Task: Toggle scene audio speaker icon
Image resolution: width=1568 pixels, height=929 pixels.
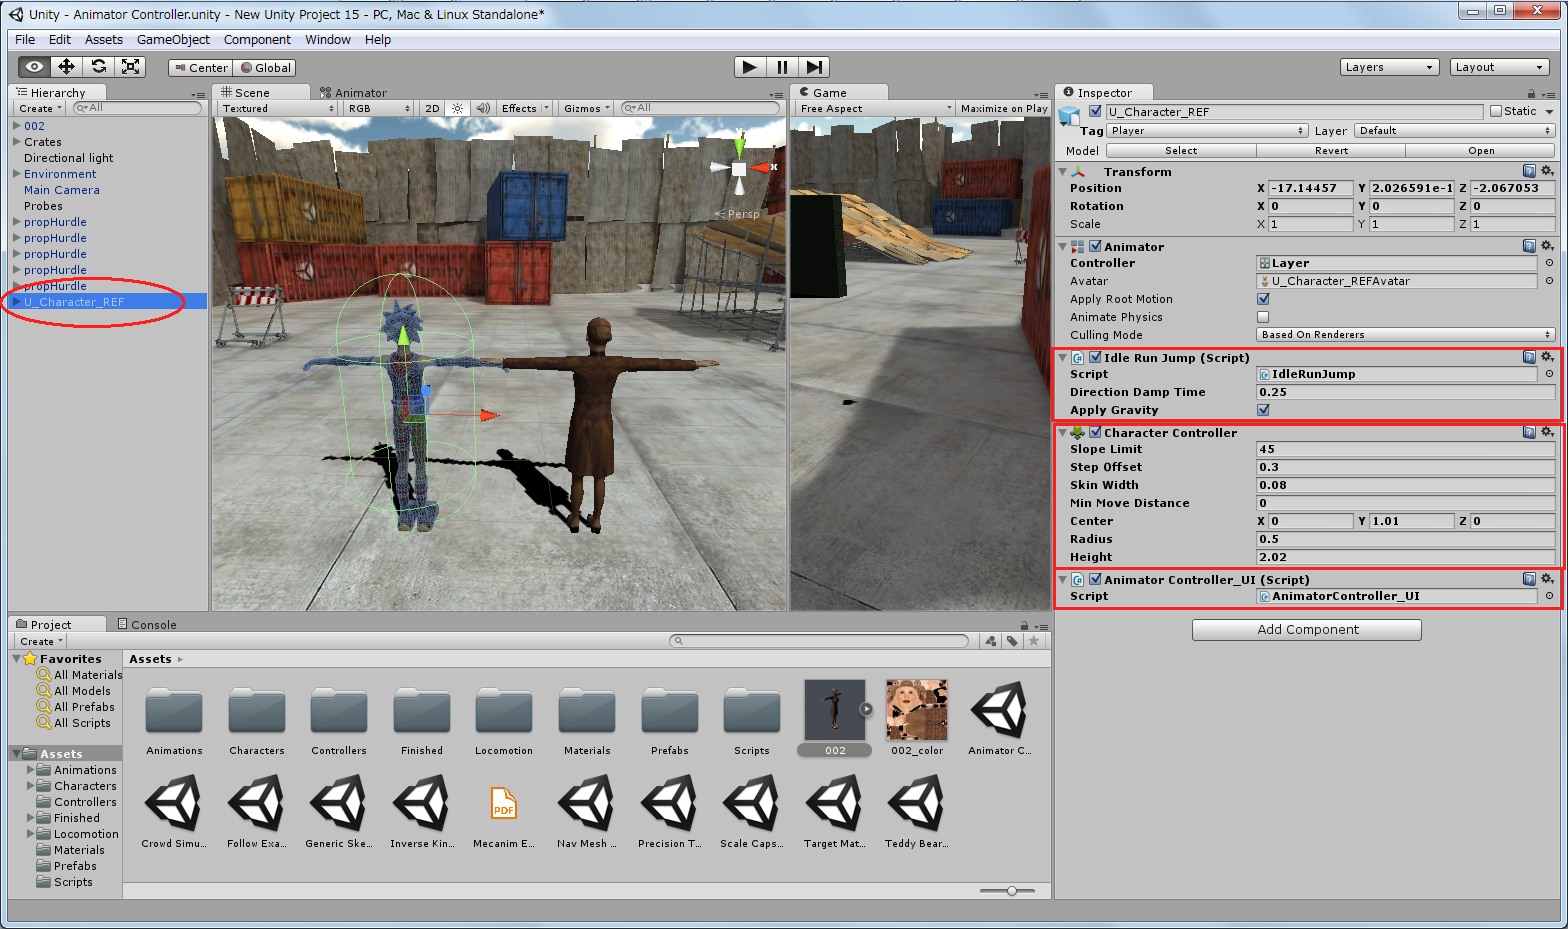Action: [483, 108]
